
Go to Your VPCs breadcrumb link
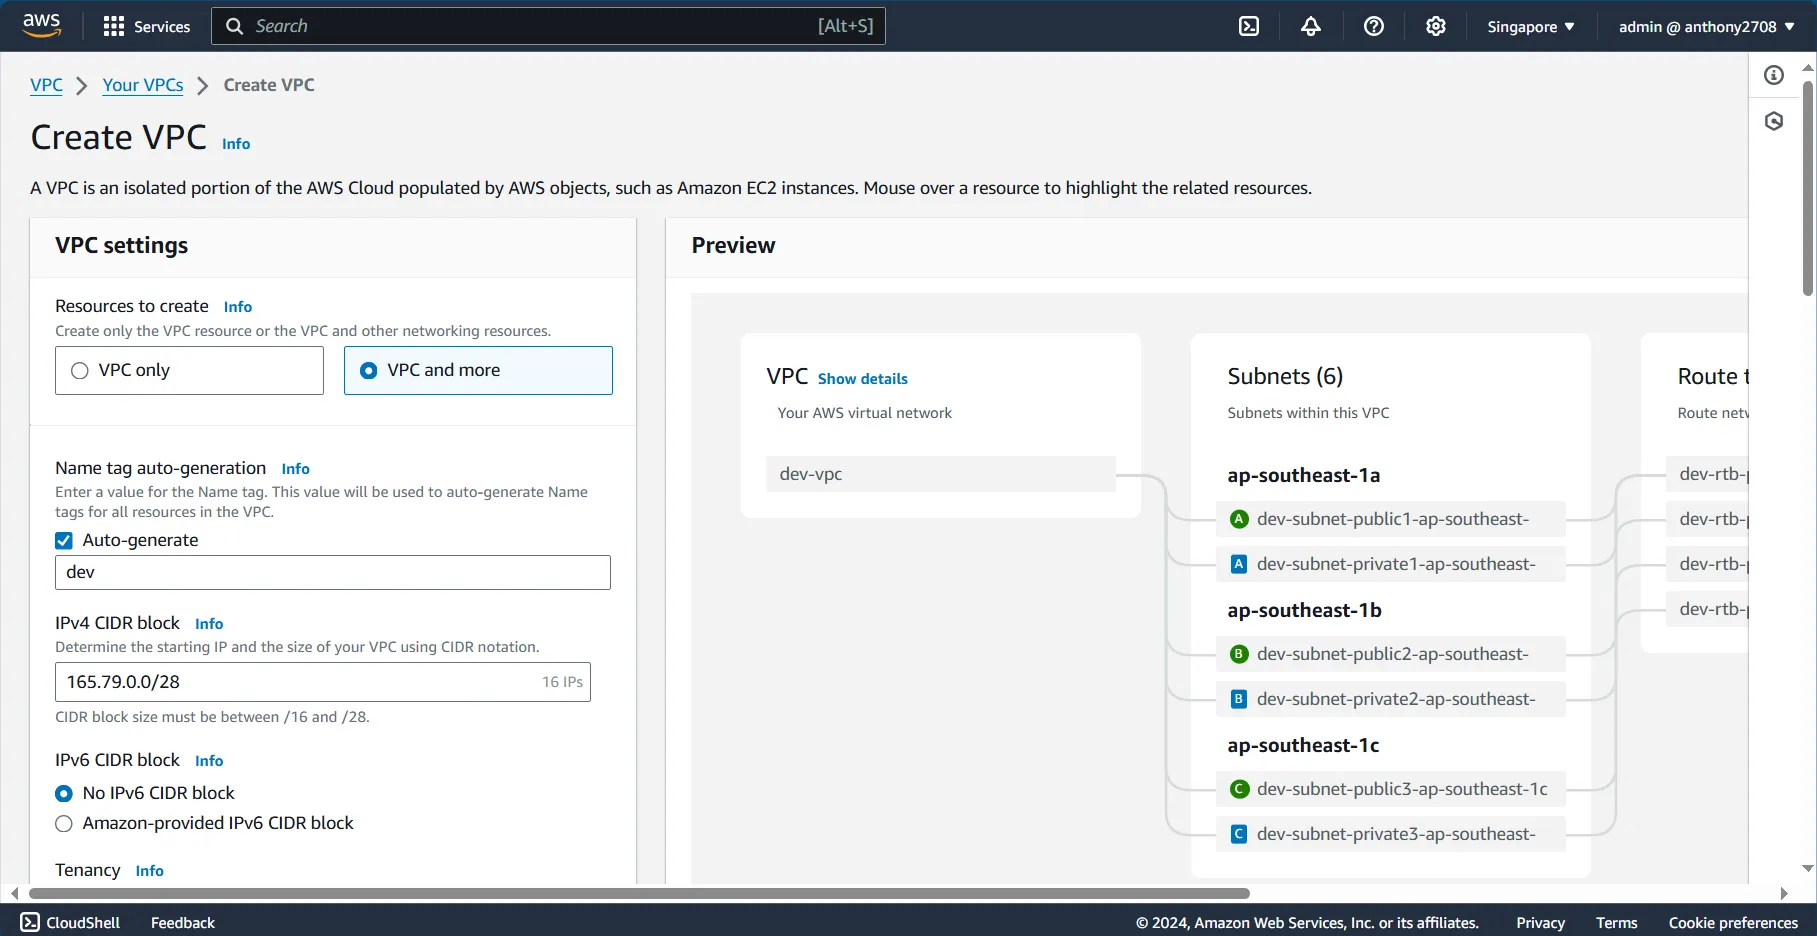tap(143, 85)
